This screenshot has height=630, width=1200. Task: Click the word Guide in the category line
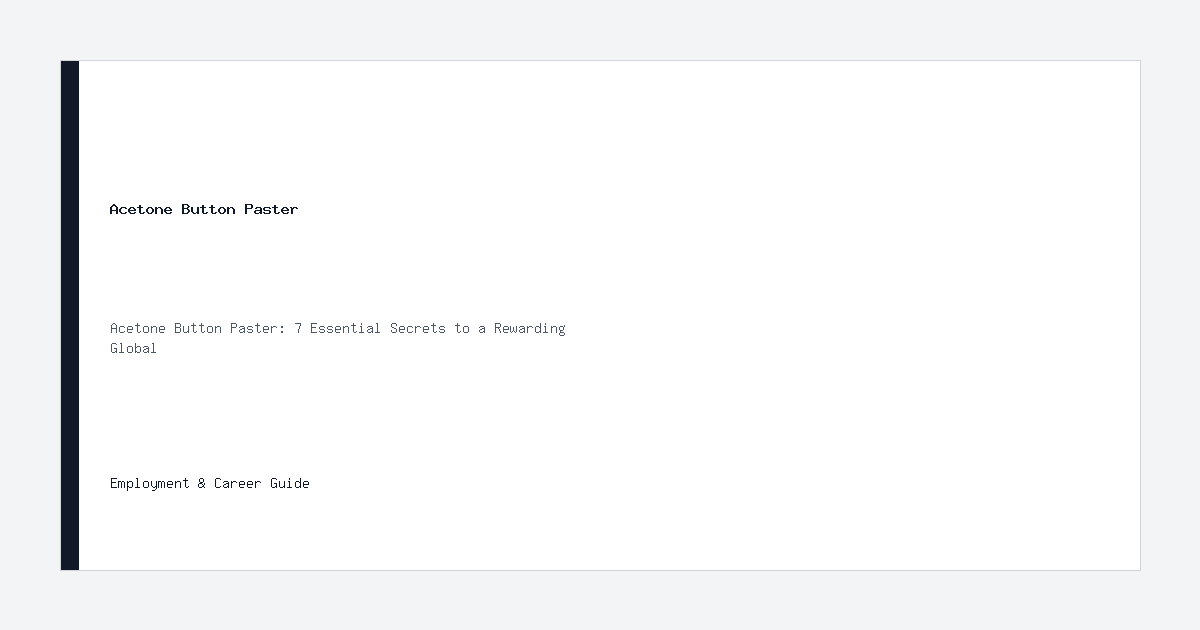(x=290, y=483)
